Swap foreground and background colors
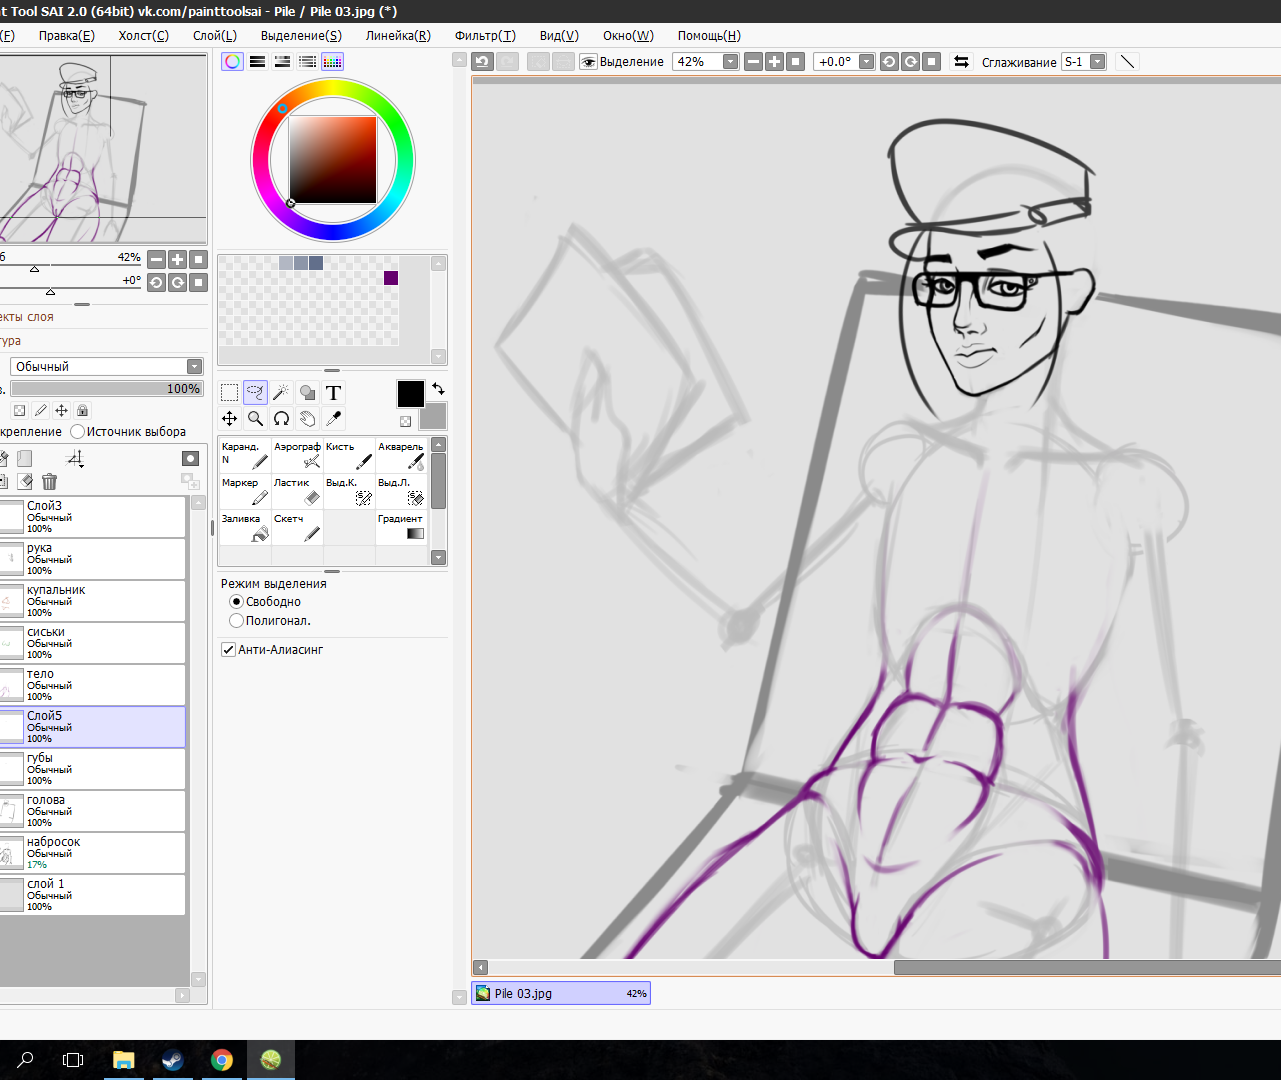 coord(438,388)
